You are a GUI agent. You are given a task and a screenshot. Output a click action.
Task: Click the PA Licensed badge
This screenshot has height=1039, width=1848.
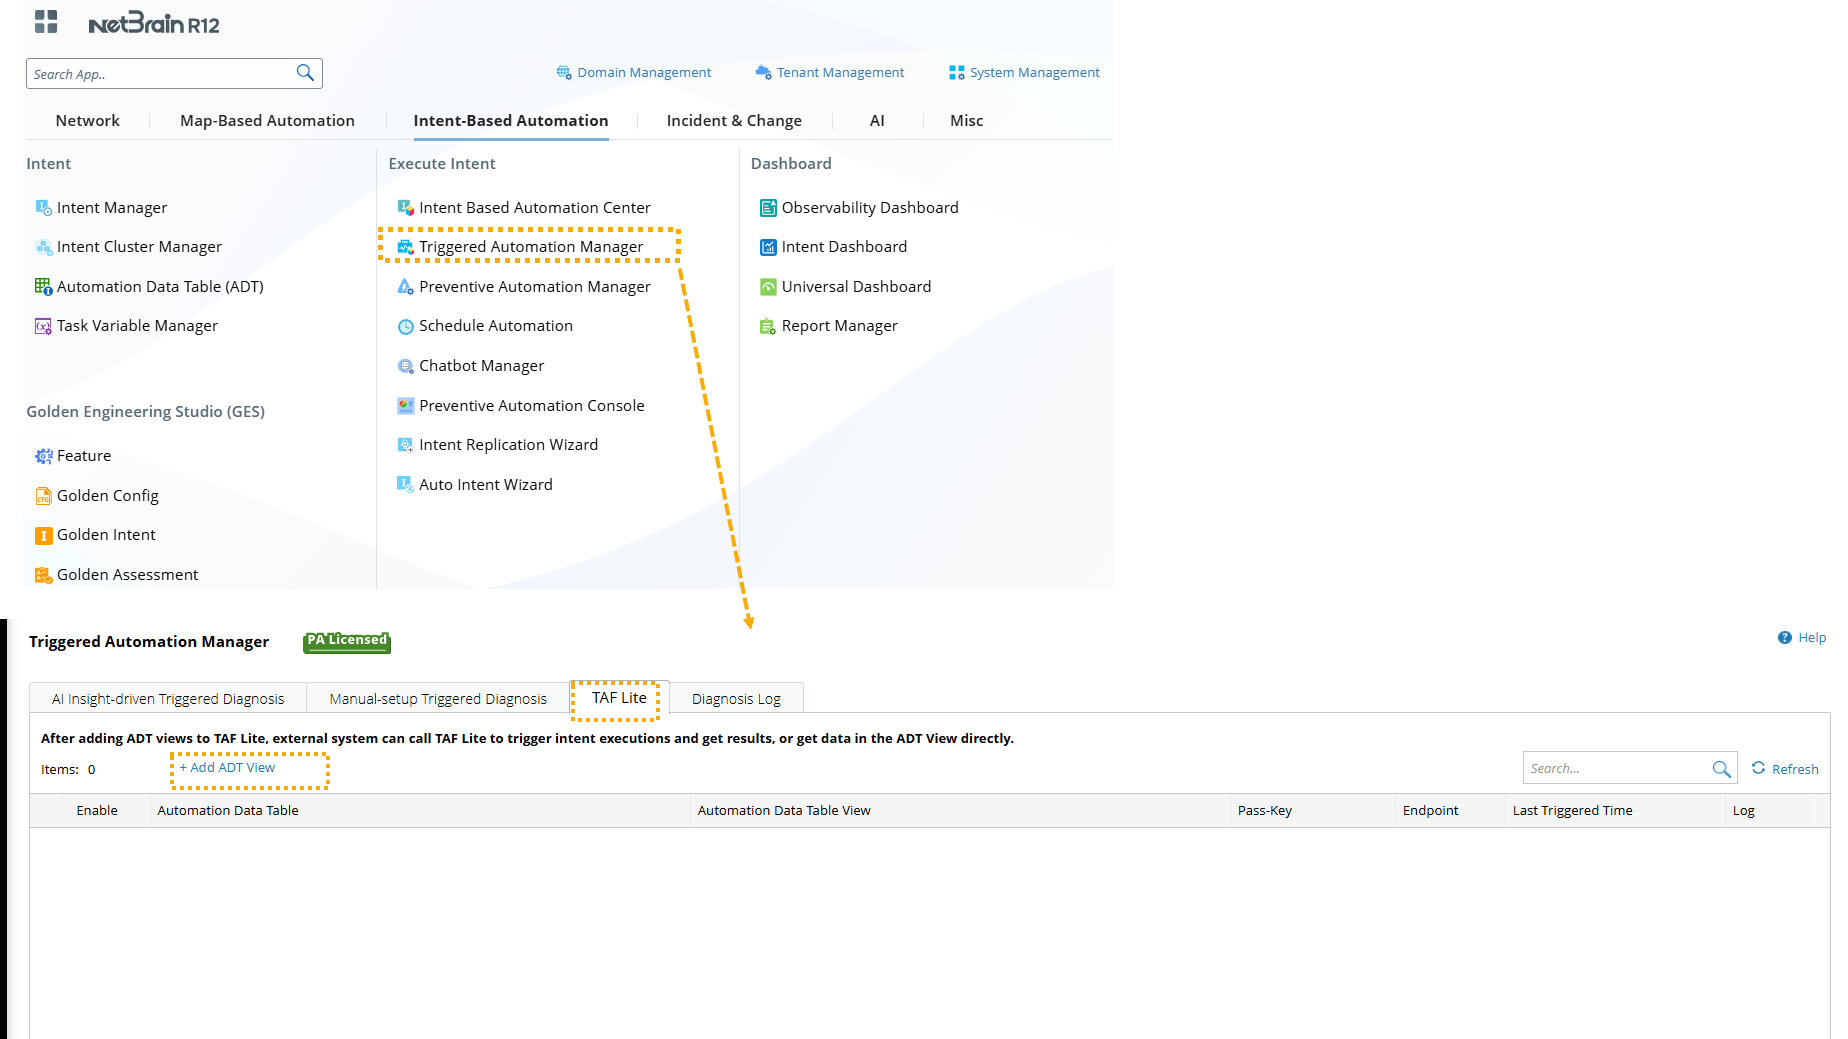(x=347, y=641)
